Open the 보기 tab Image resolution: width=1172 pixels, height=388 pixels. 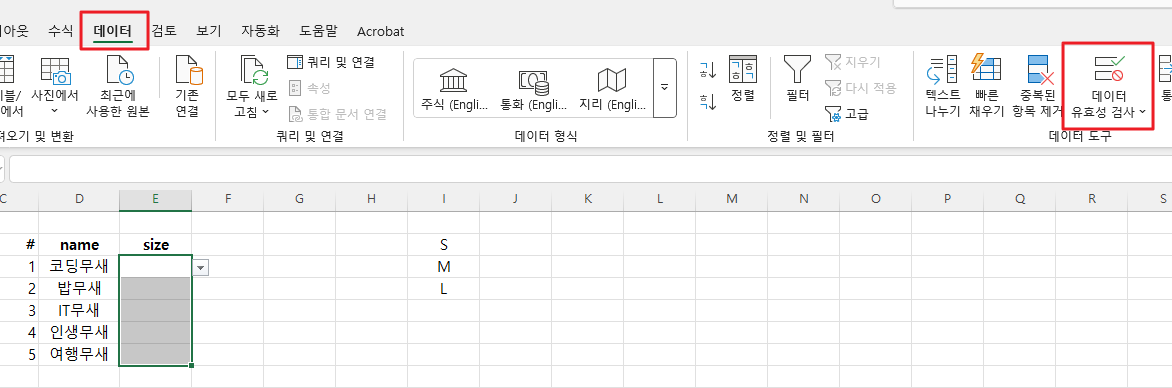coord(209,31)
